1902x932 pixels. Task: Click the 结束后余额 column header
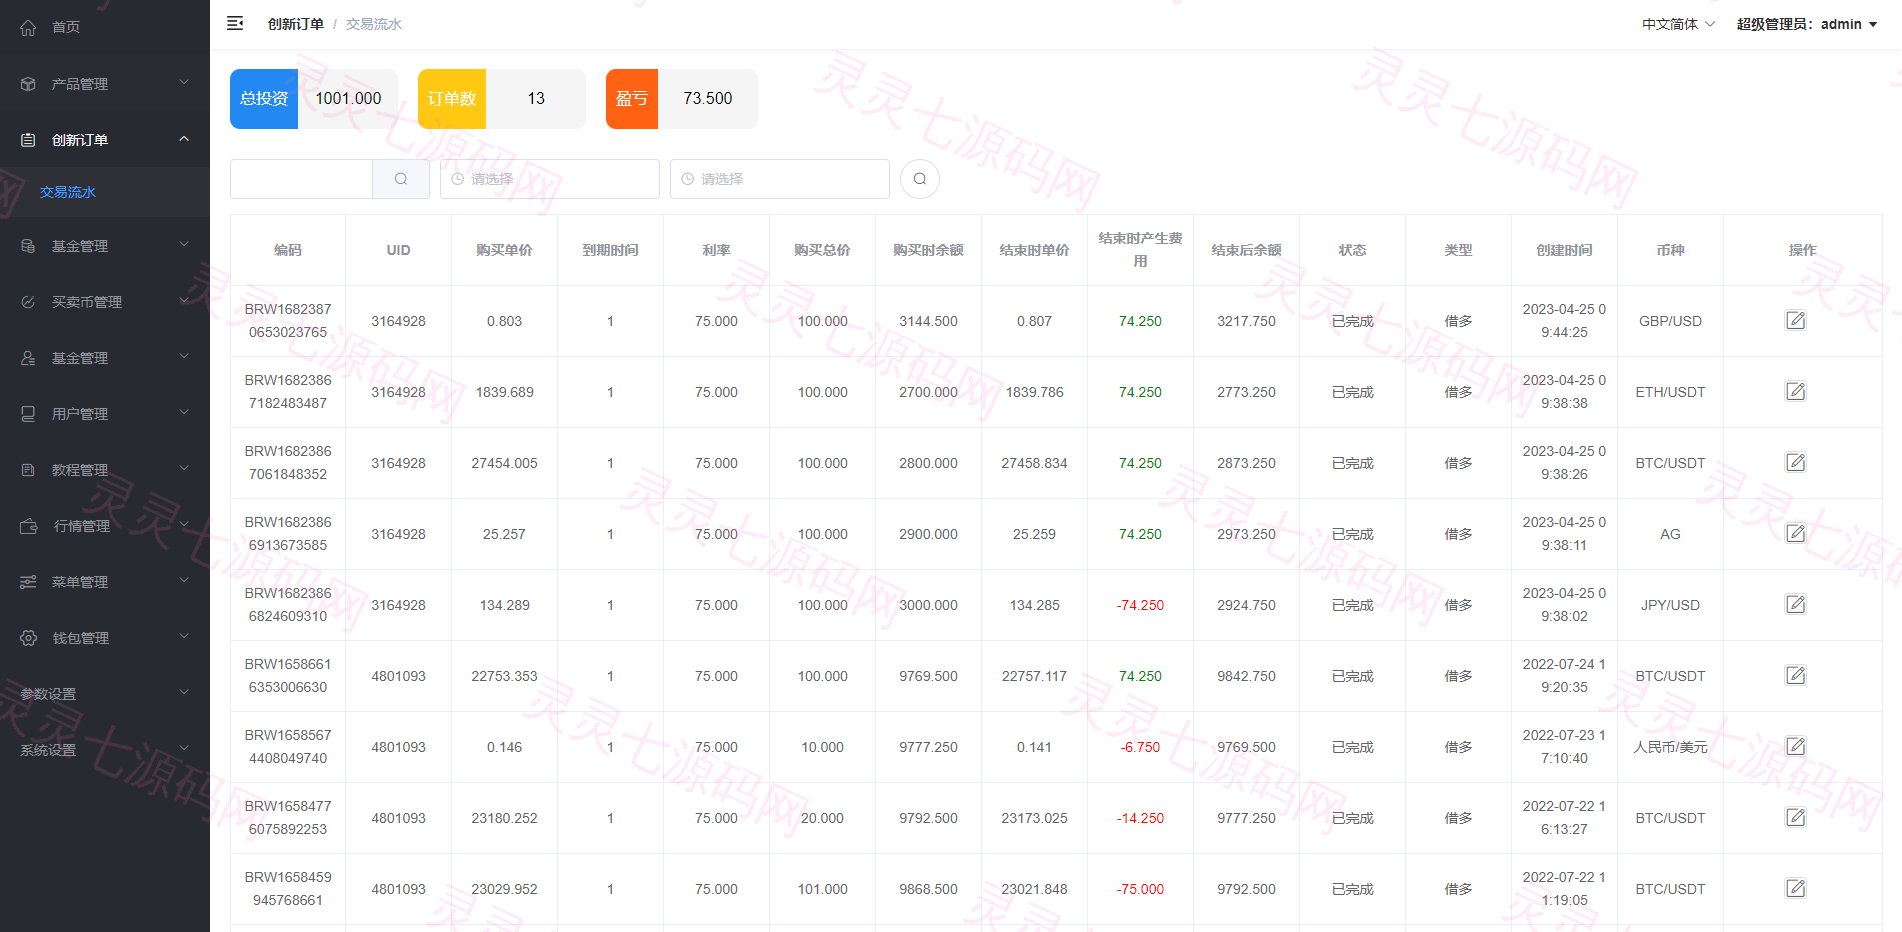[x=1246, y=250]
